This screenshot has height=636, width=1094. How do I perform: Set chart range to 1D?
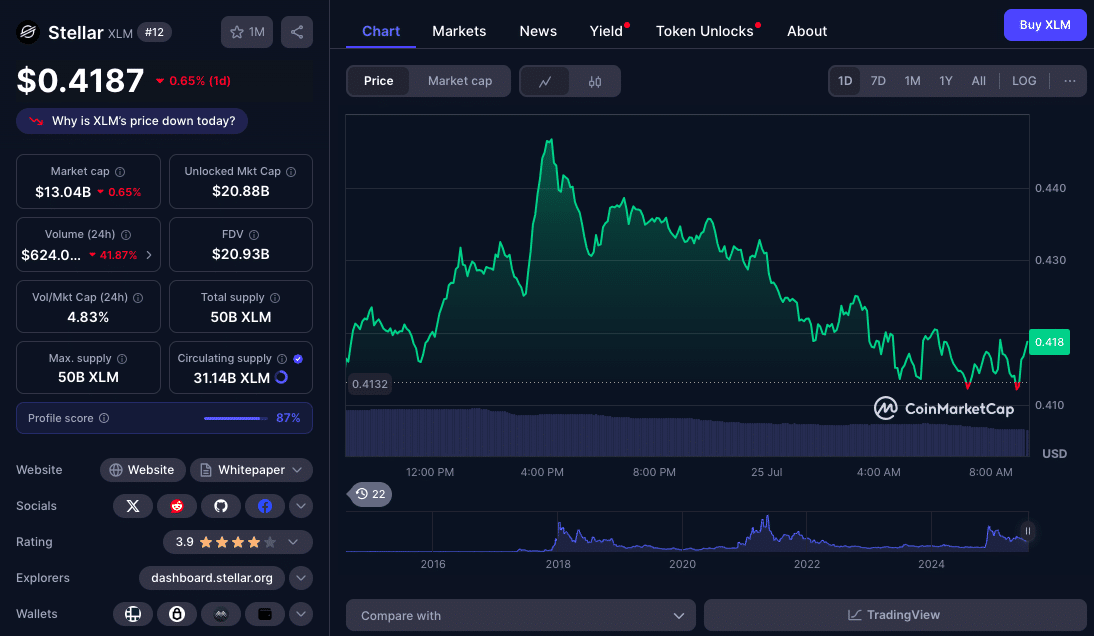tap(845, 81)
